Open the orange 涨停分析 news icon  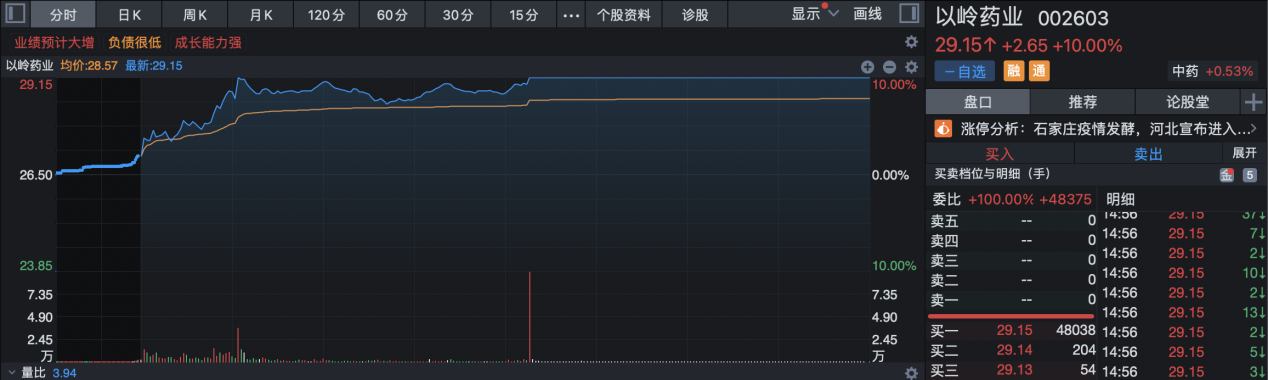(942, 128)
